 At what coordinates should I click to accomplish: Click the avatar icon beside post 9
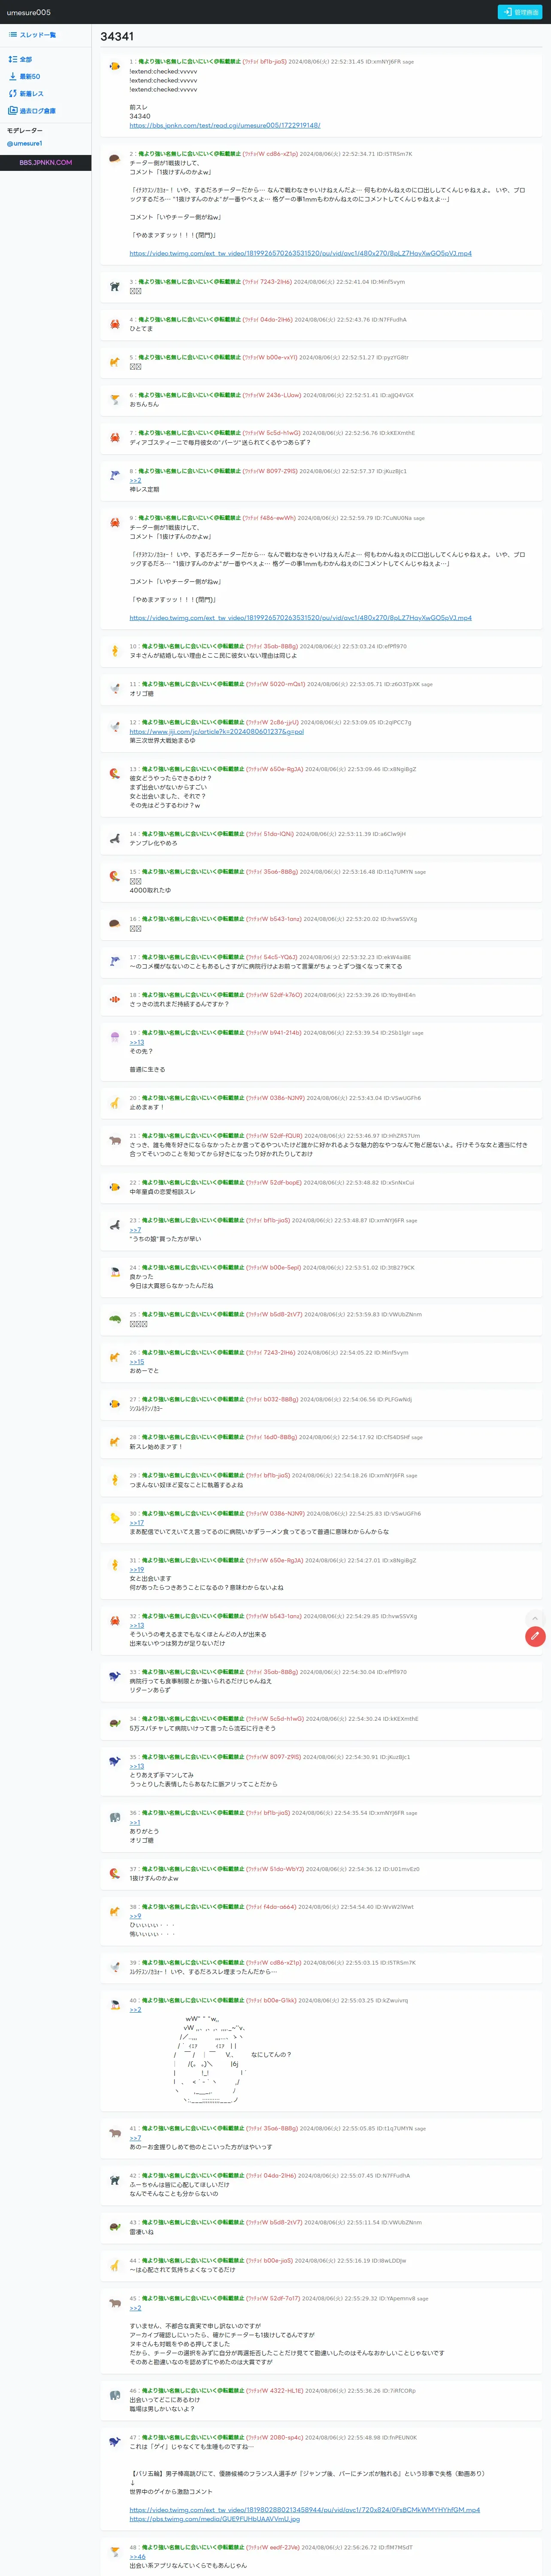(115, 523)
